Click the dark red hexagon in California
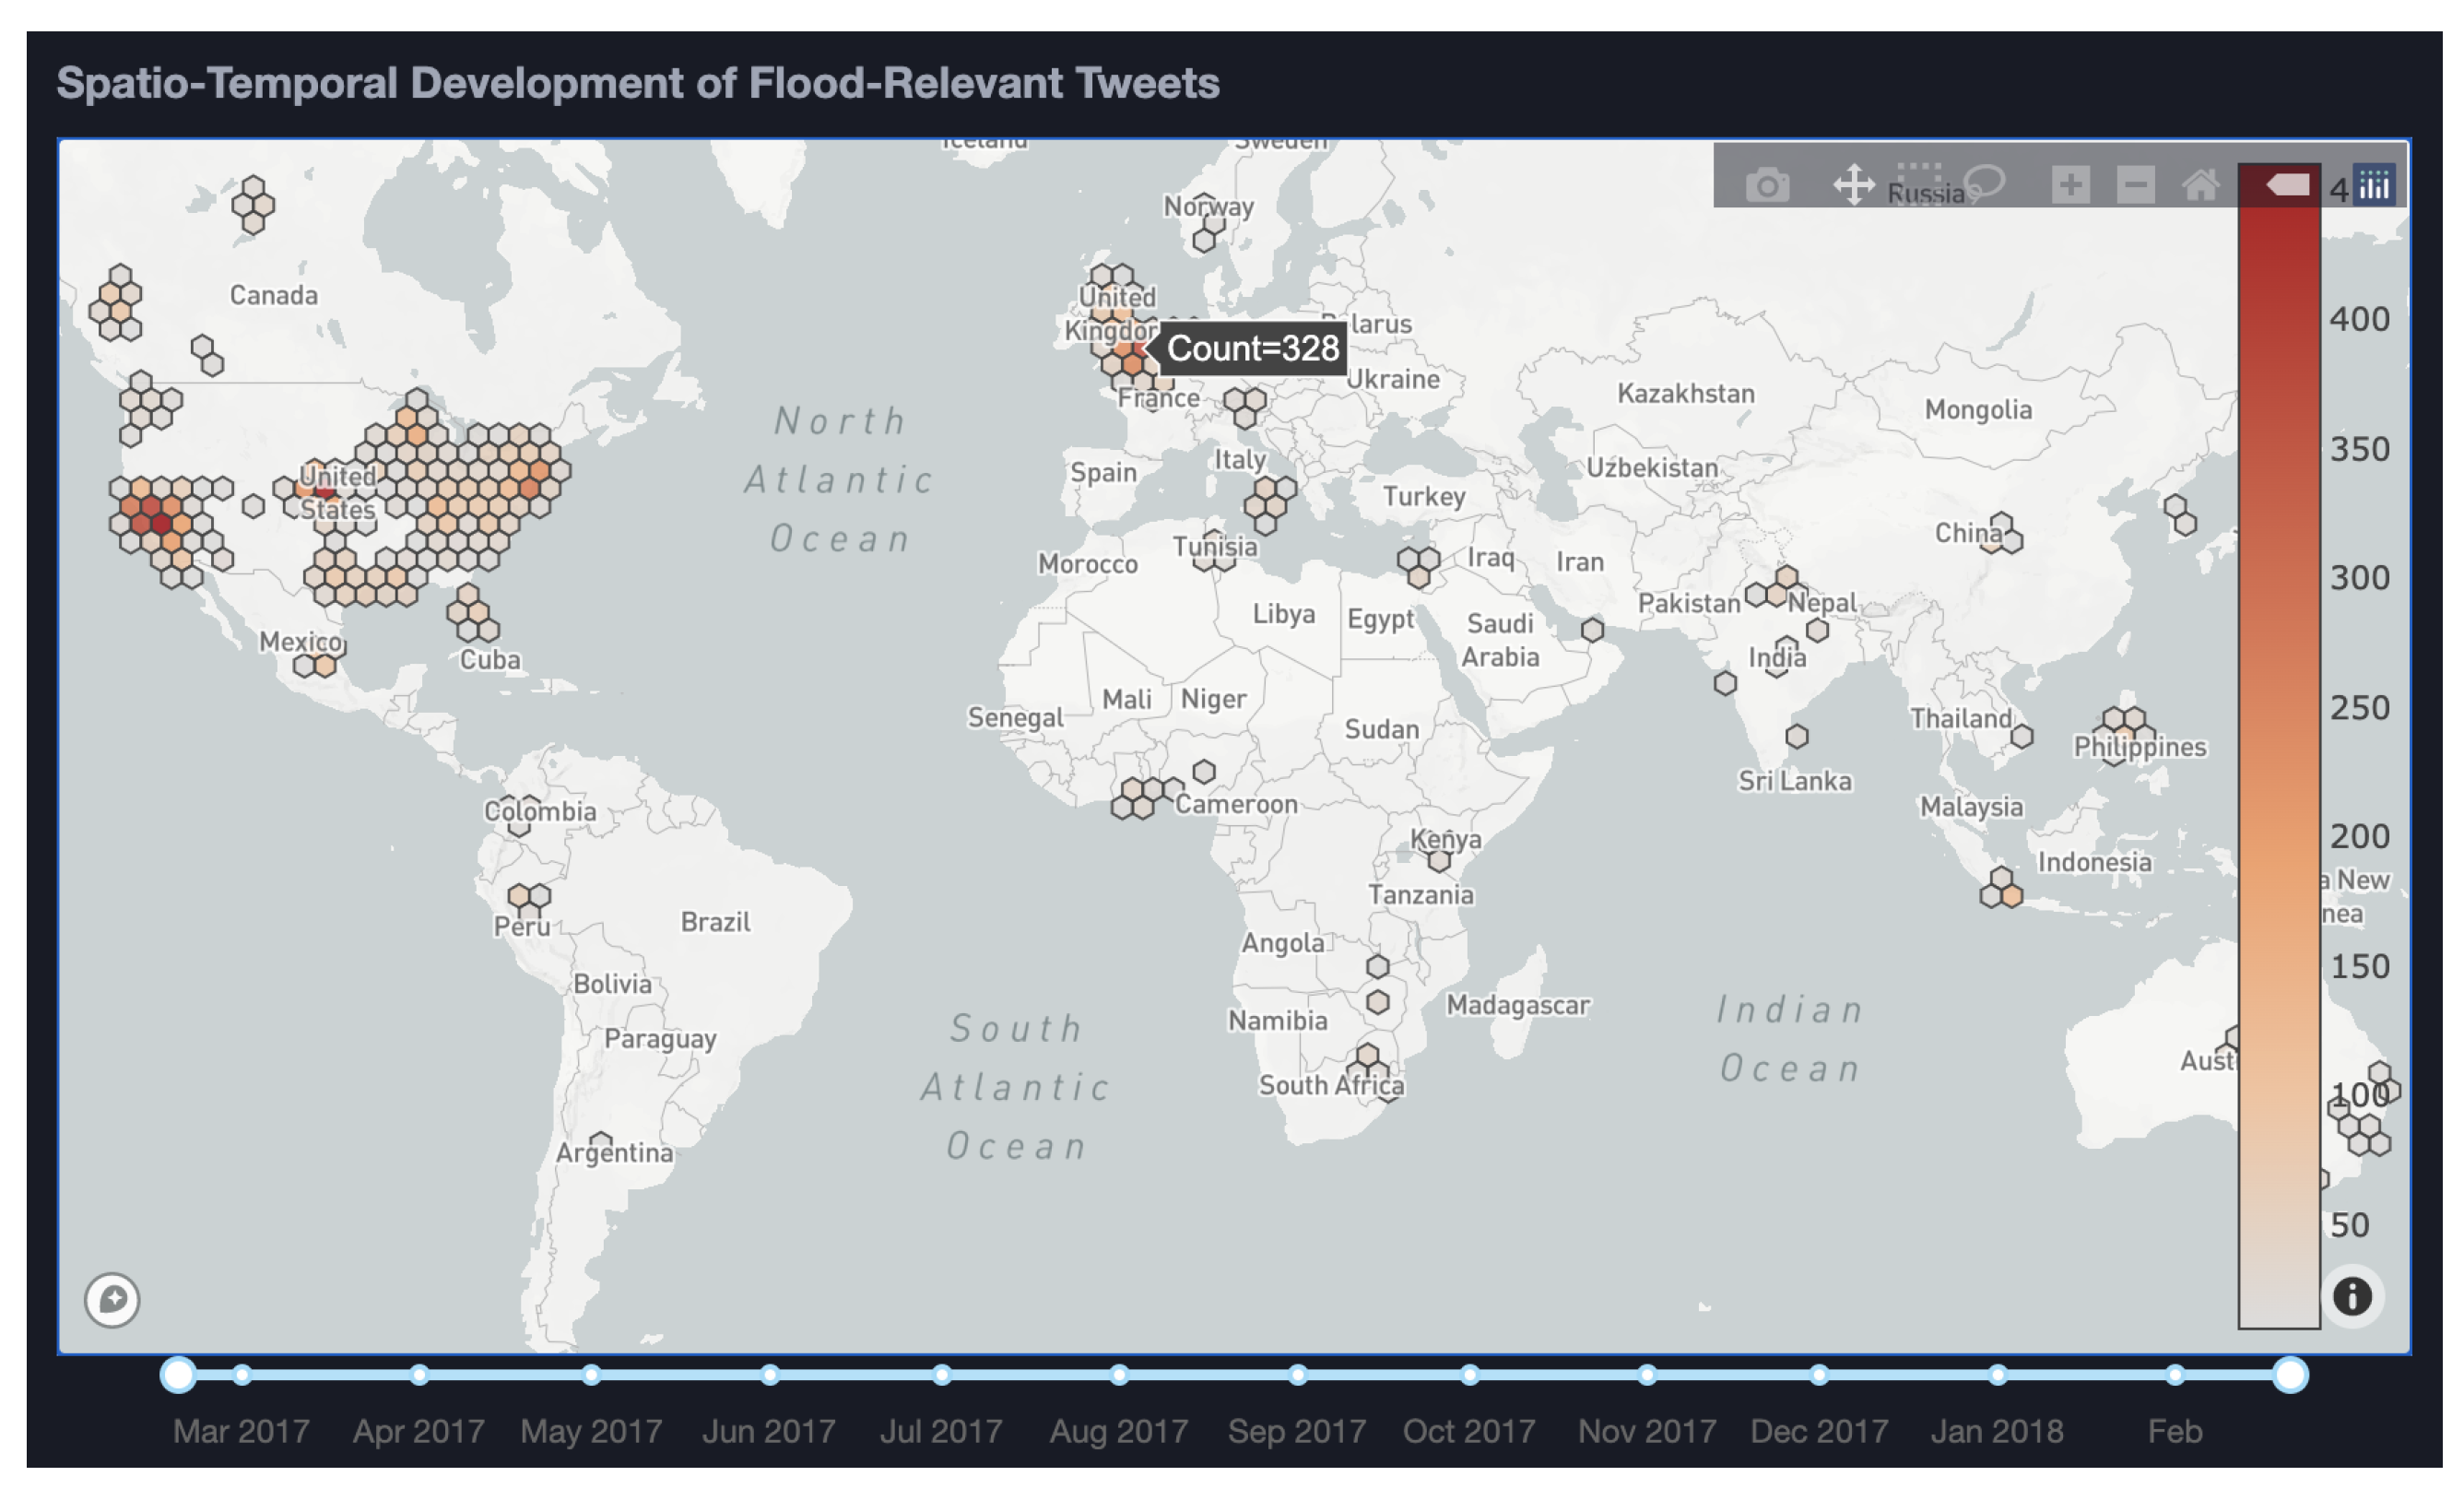The image size is (2464, 1500). point(161,523)
